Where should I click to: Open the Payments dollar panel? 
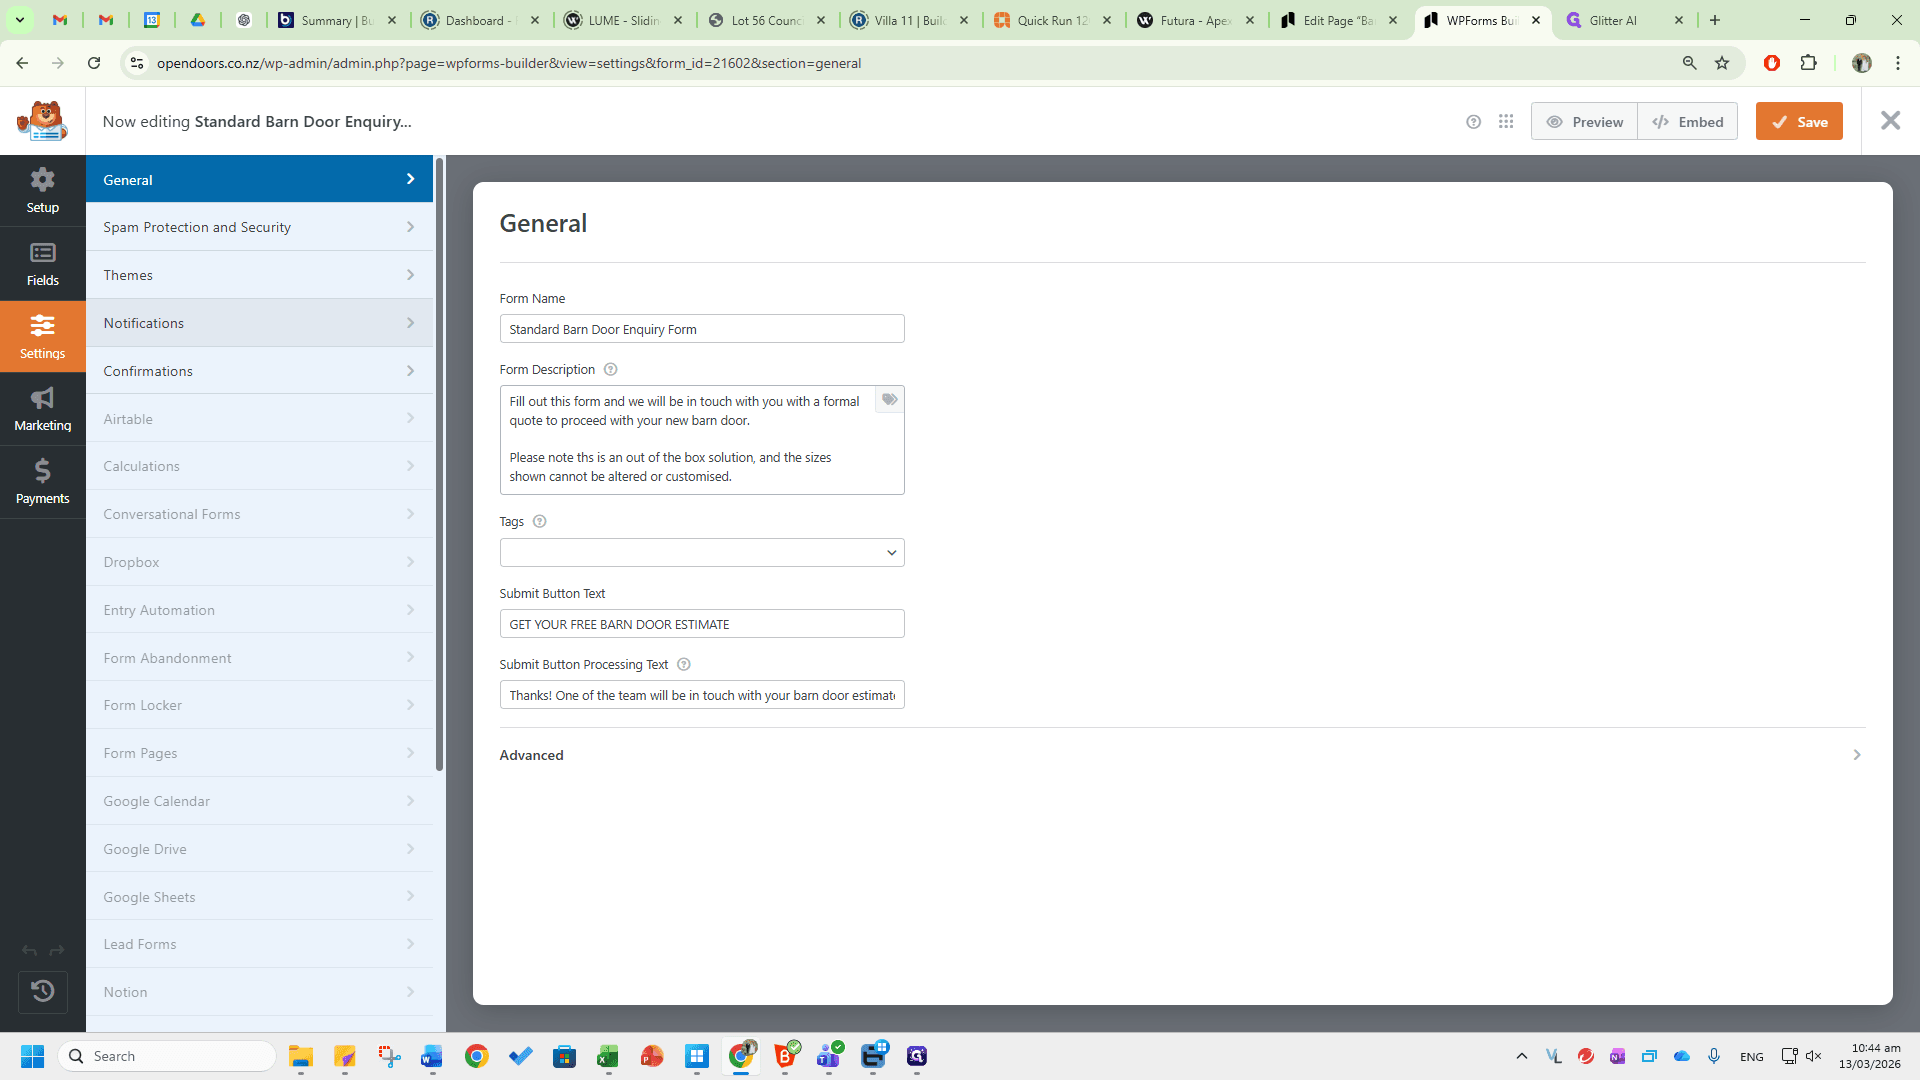click(x=42, y=481)
